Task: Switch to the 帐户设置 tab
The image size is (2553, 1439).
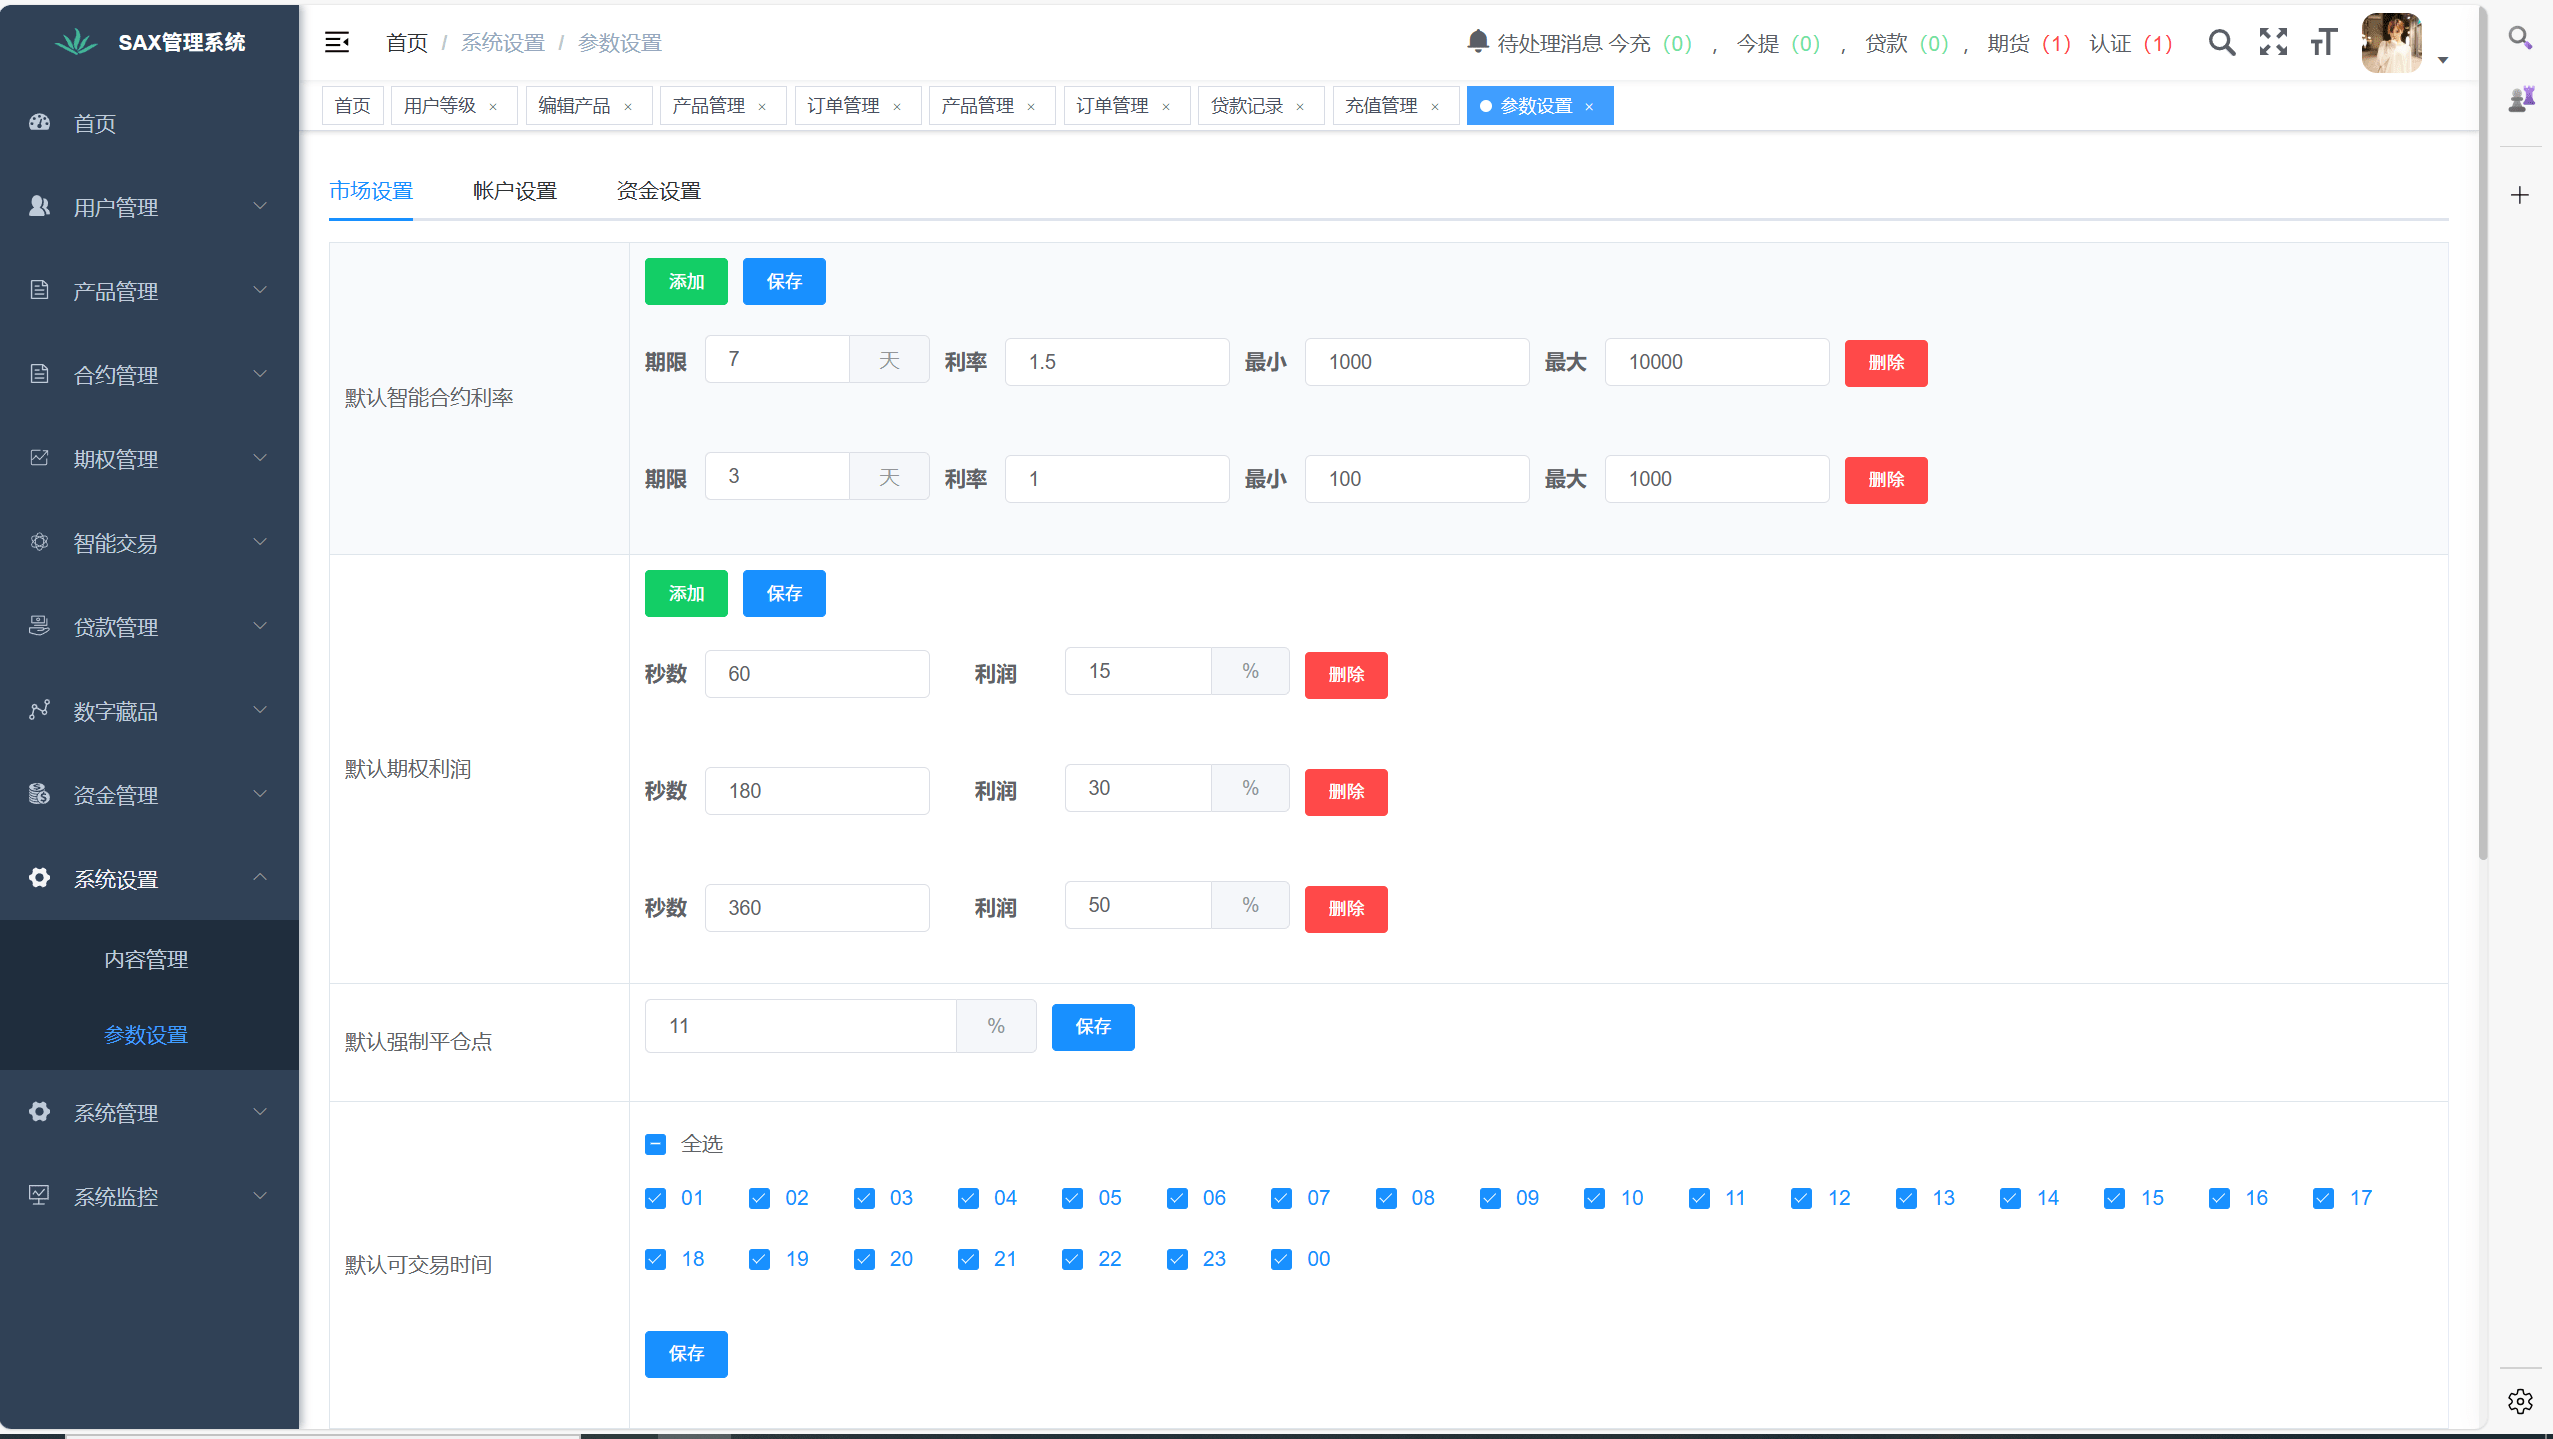Action: [515, 191]
